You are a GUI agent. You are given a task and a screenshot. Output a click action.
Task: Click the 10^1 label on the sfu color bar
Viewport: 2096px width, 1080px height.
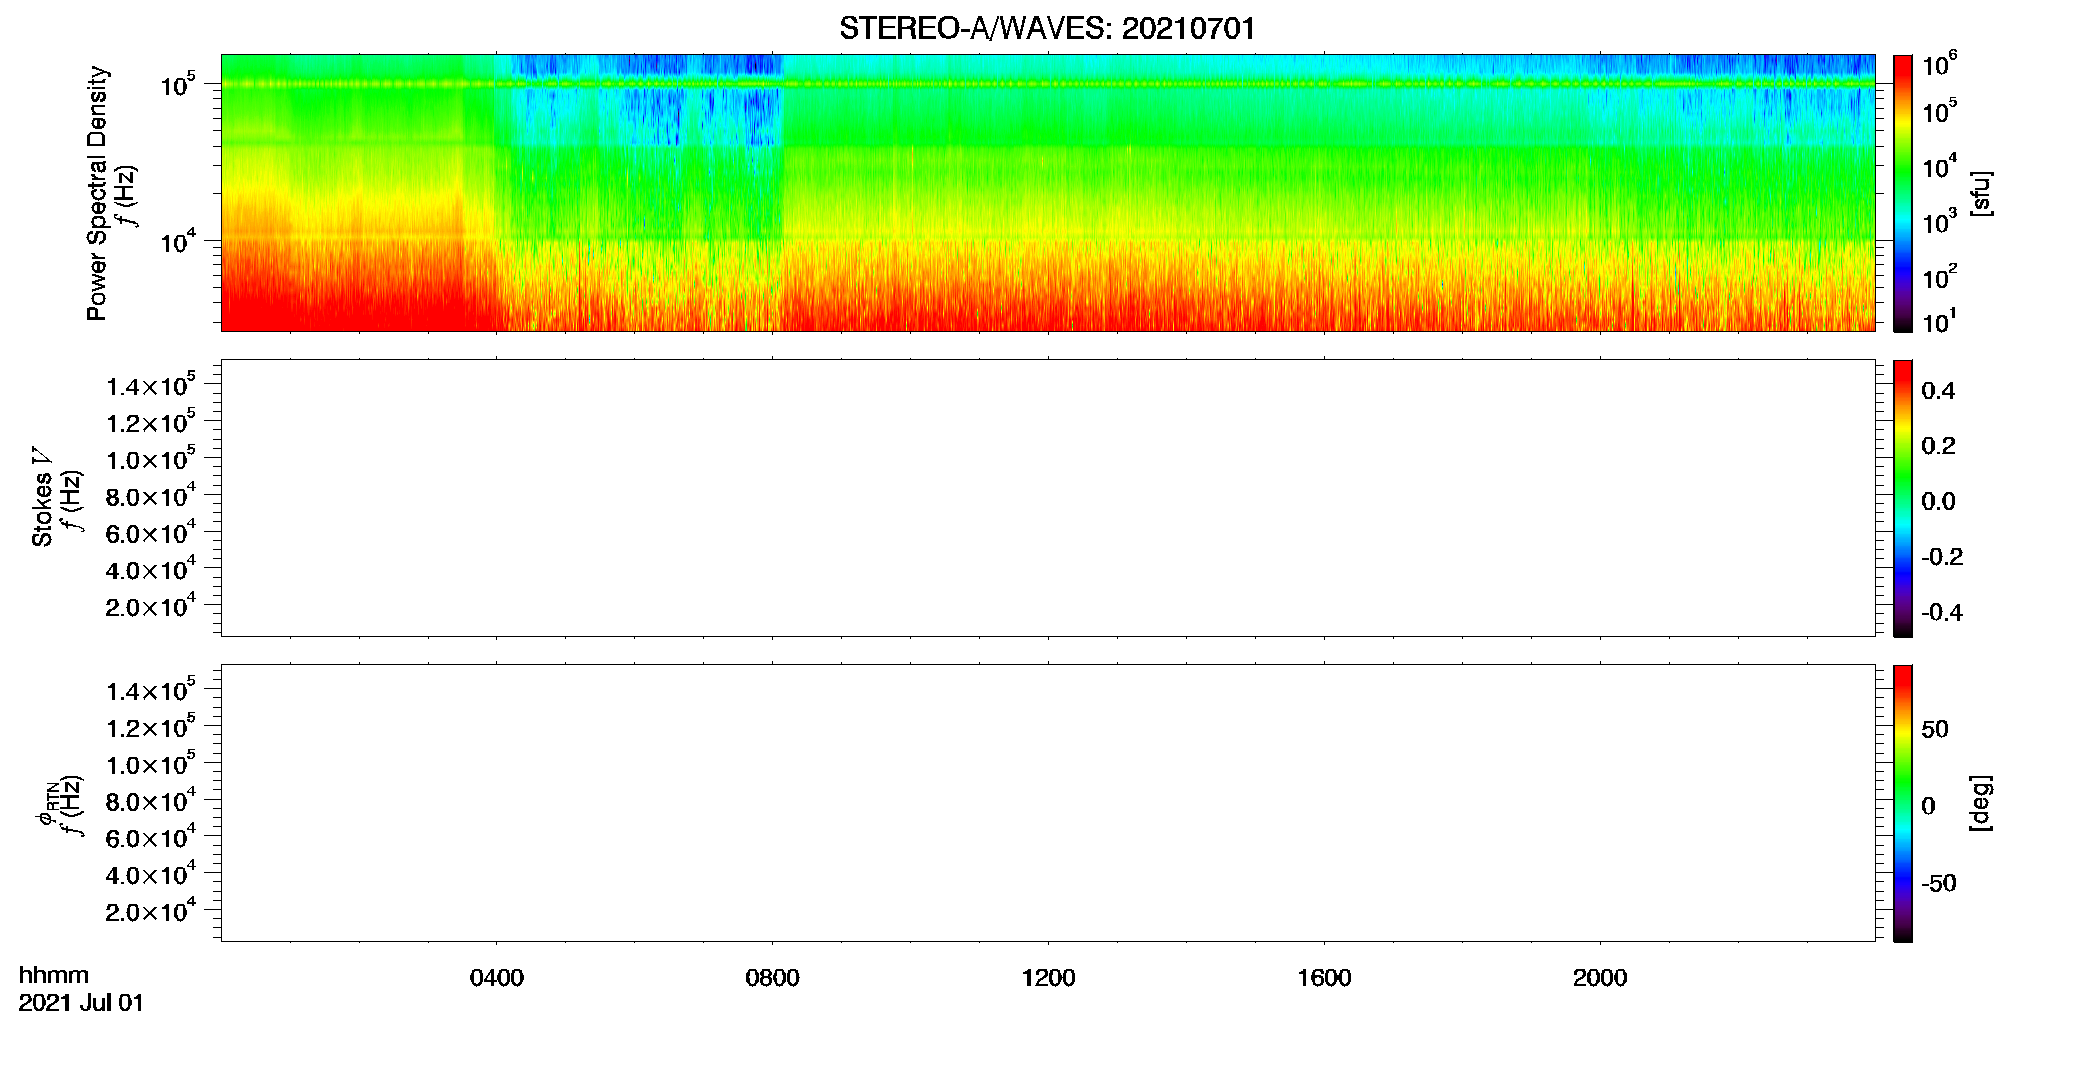click(x=1939, y=321)
